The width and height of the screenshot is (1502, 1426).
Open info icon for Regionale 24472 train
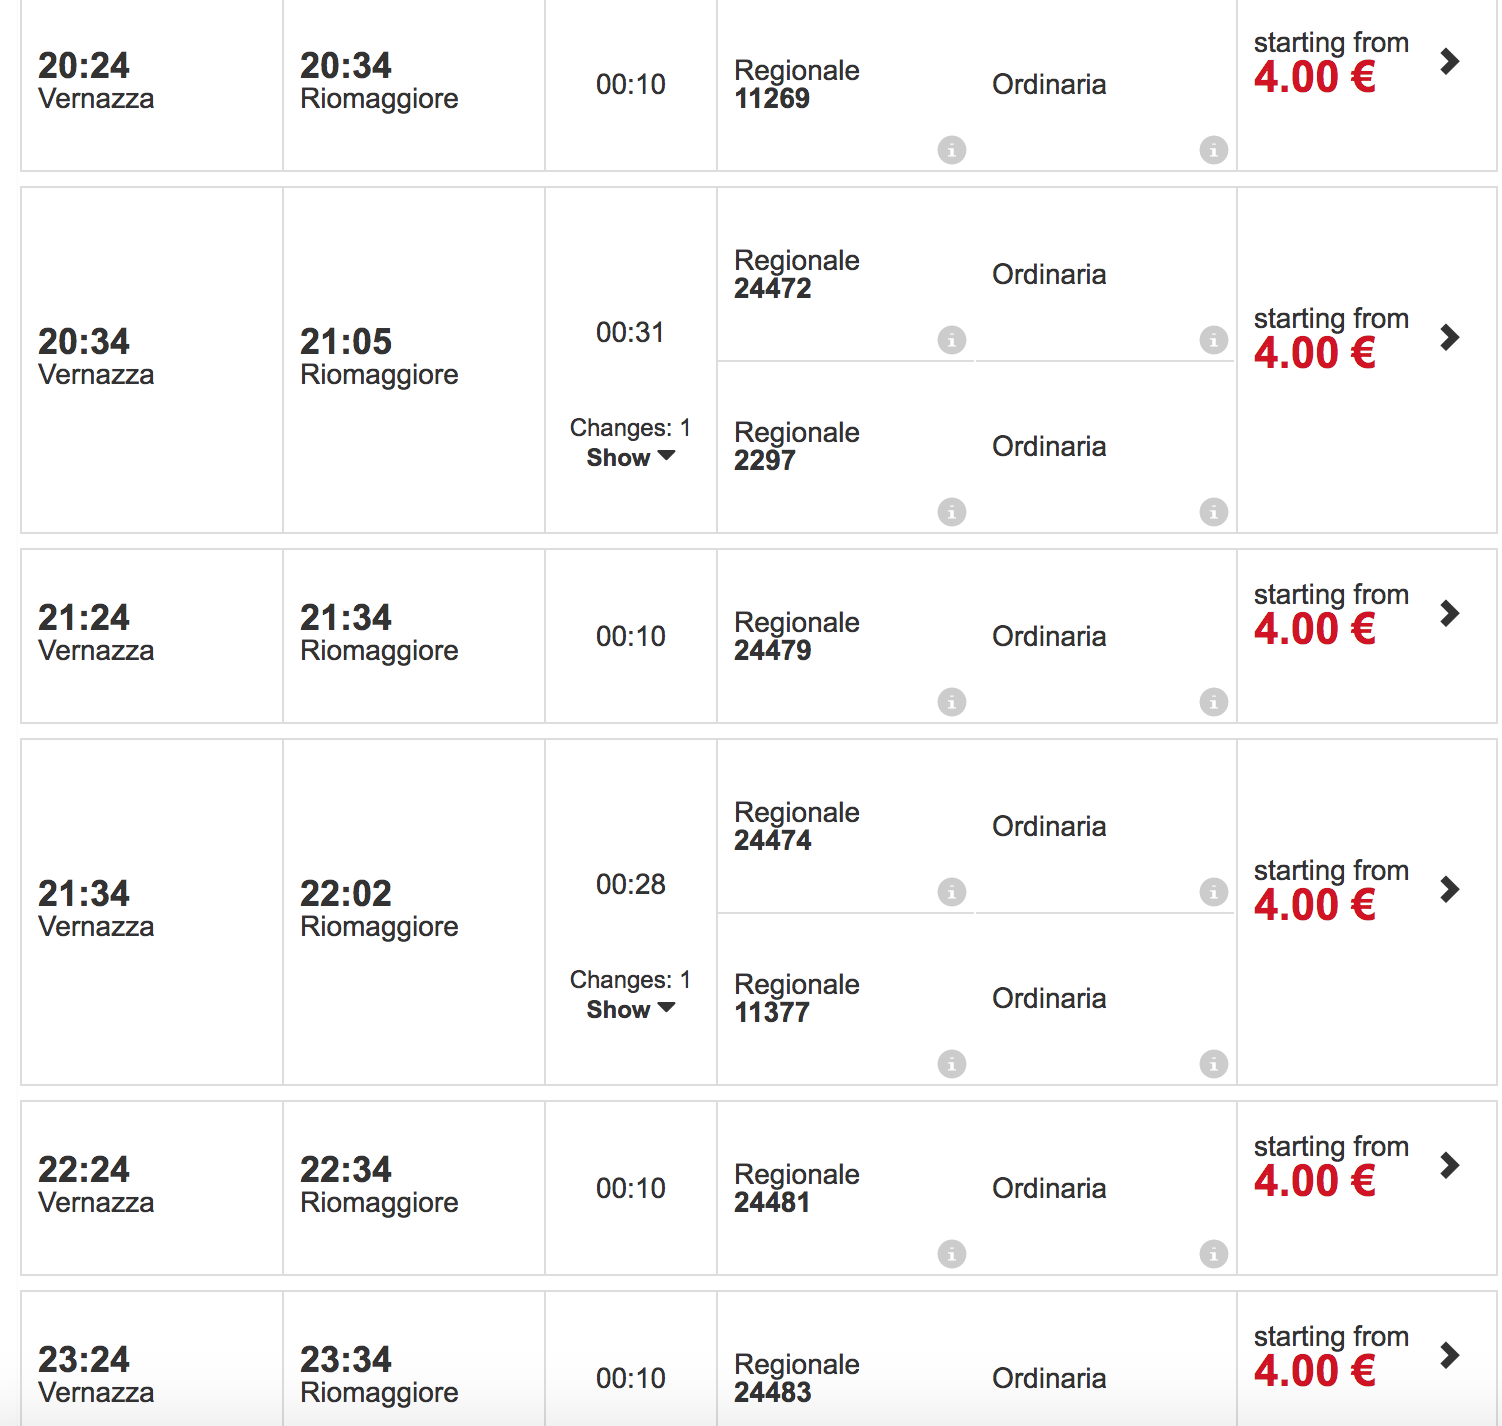click(952, 340)
